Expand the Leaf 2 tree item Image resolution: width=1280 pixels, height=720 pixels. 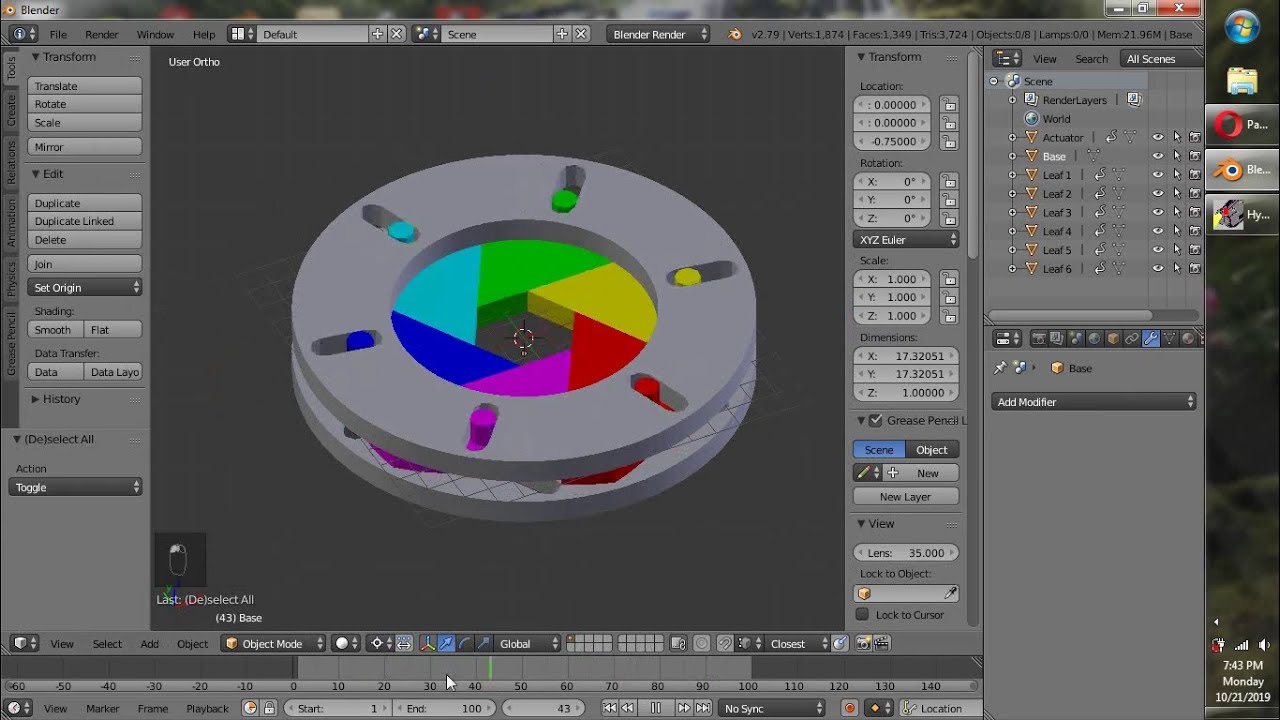click(x=1012, y=194)
